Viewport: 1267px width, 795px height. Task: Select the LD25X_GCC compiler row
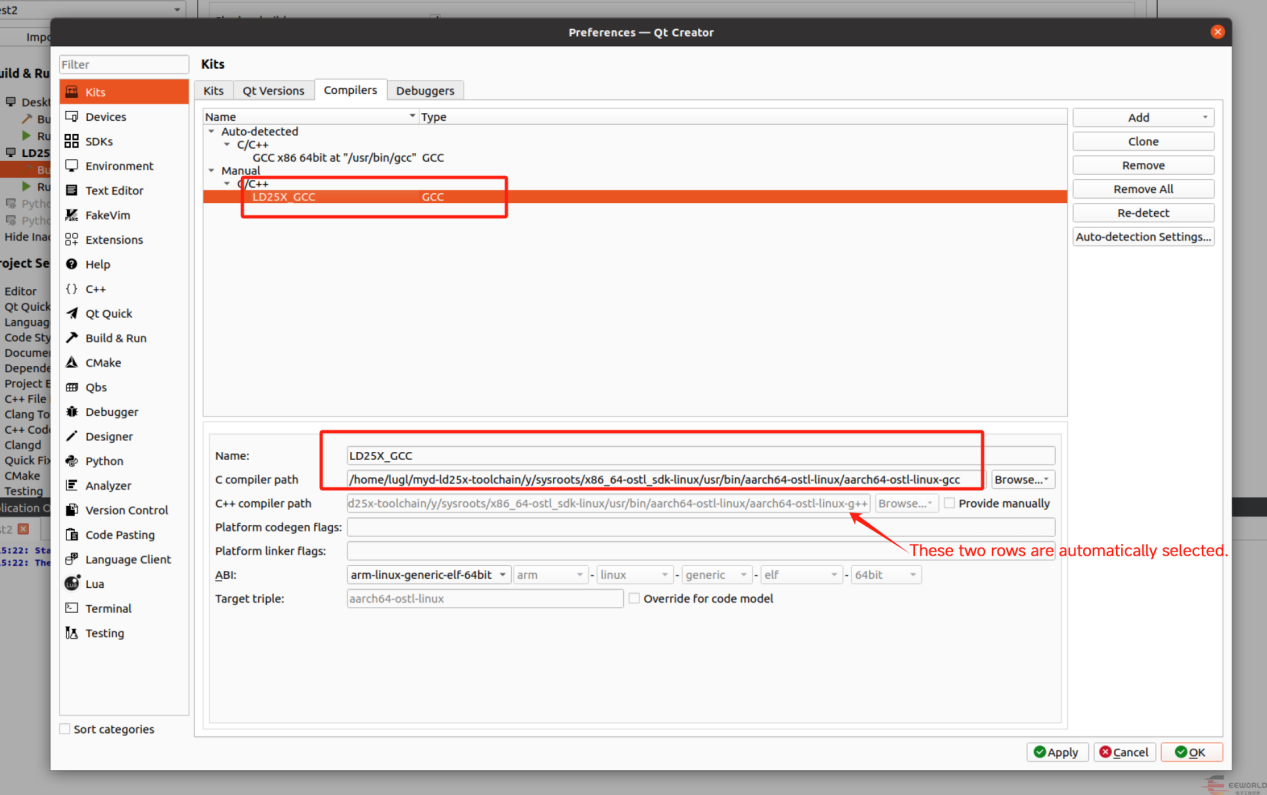point(635,197)
